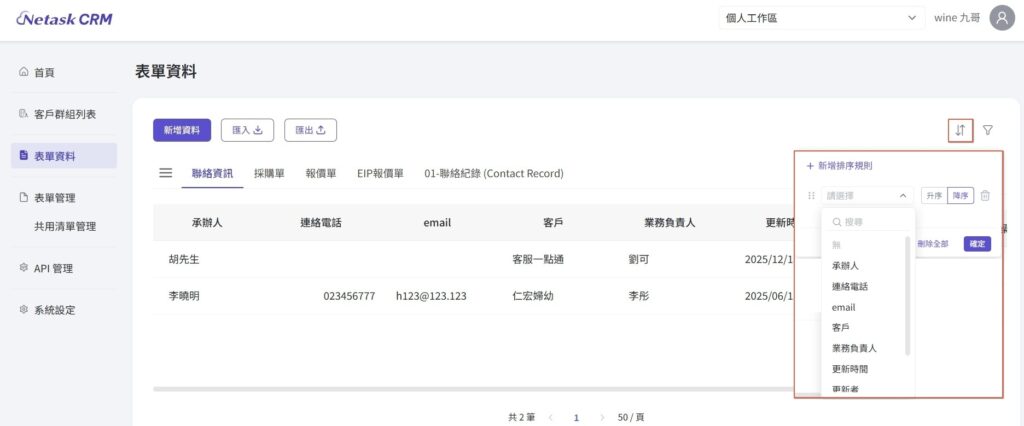Click the 搜尋 search field in dropdown

click(x=868, y=221)
